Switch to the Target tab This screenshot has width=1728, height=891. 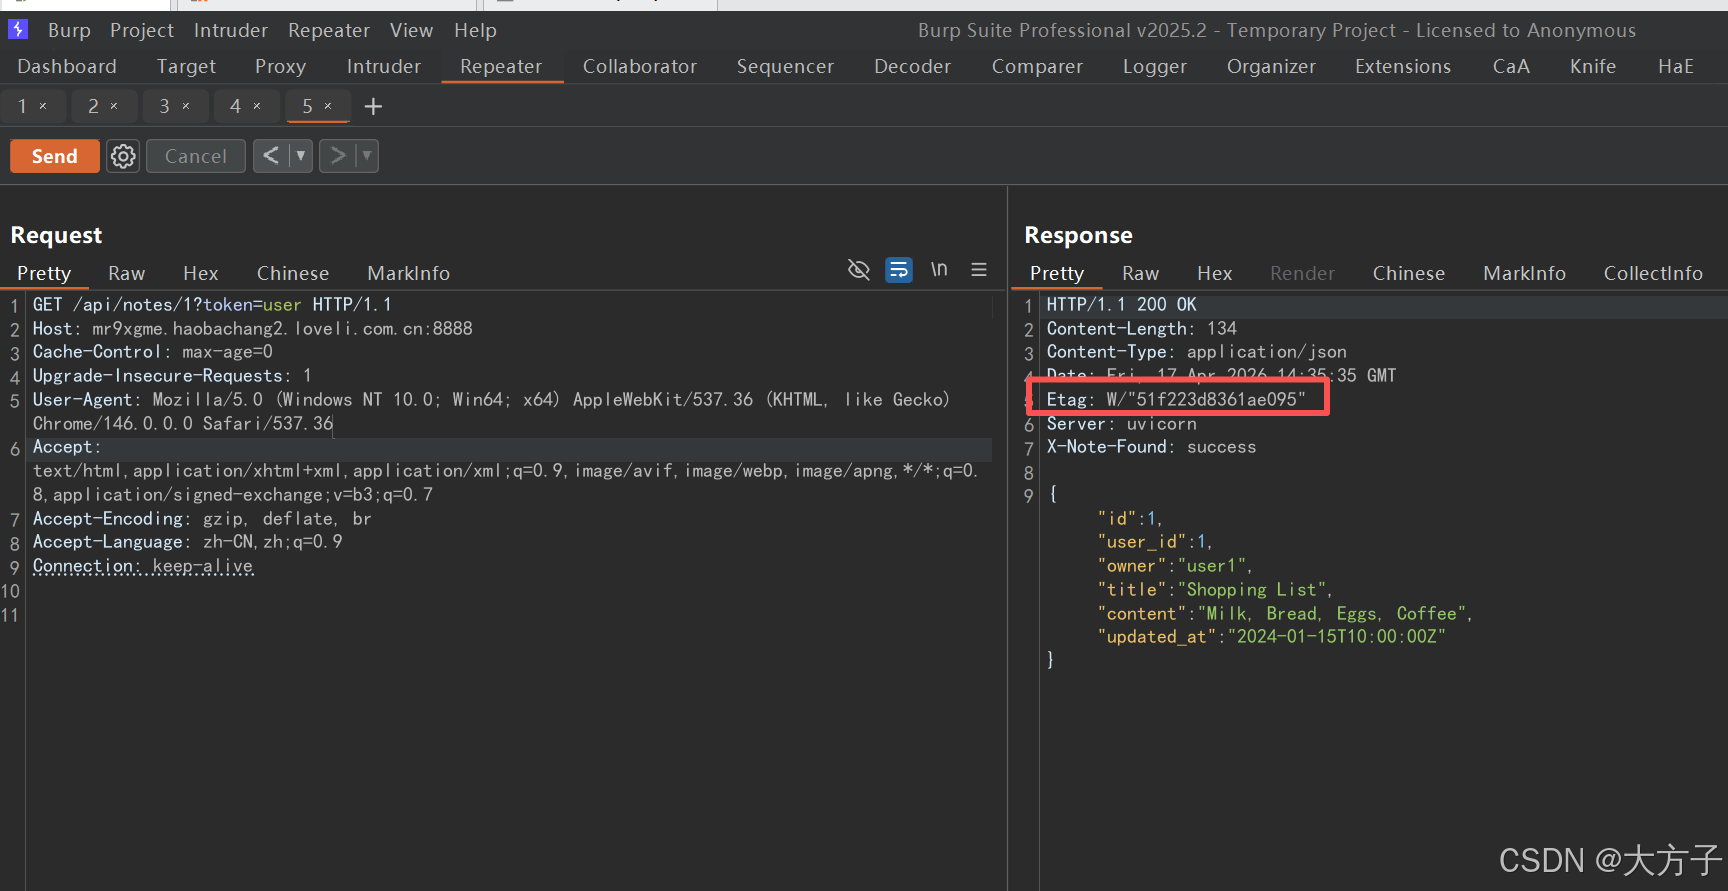(x=186, y=66)
